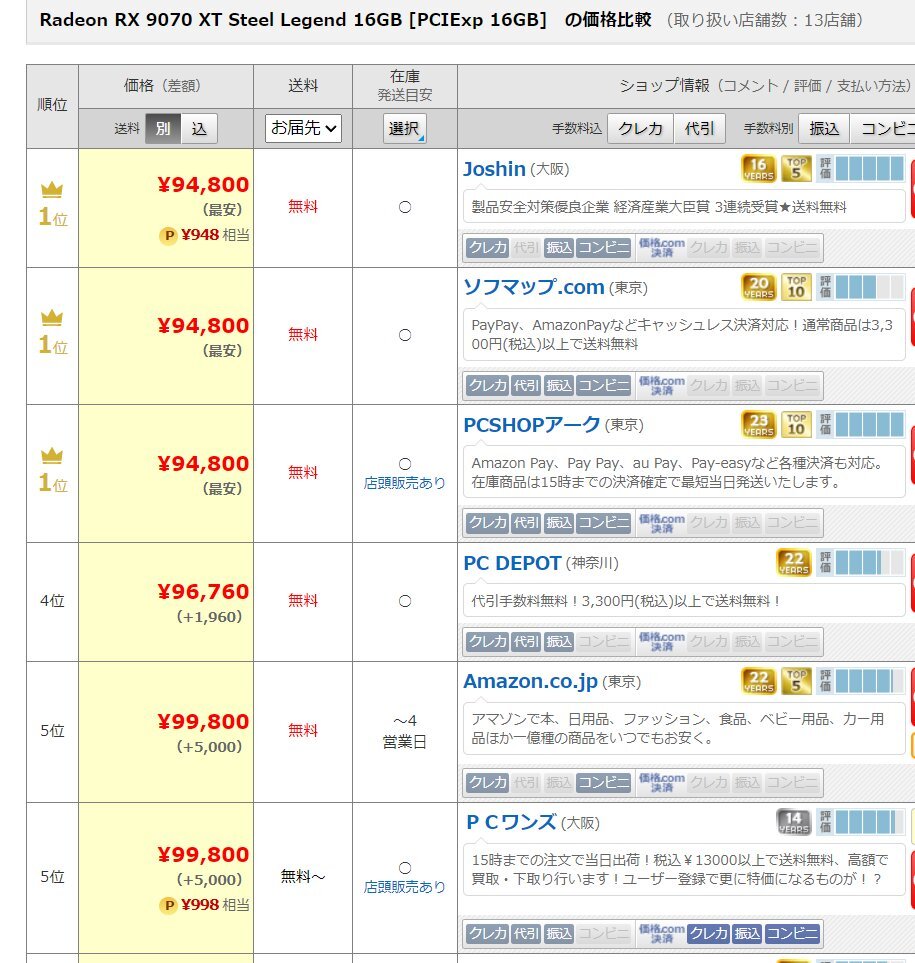Click the 20 years badge for Sofmap
This screenshot has width=915, height=963.
point(758,286)
